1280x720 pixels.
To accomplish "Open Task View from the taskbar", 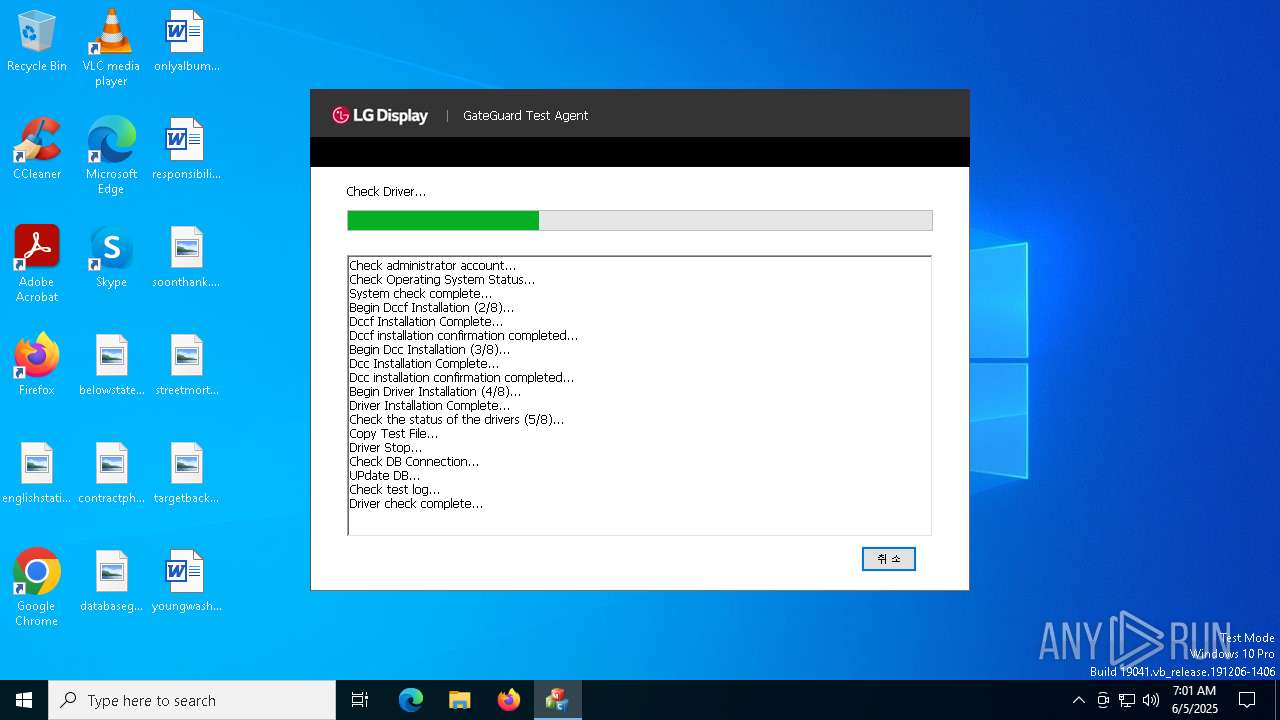I will click(360, 700).
